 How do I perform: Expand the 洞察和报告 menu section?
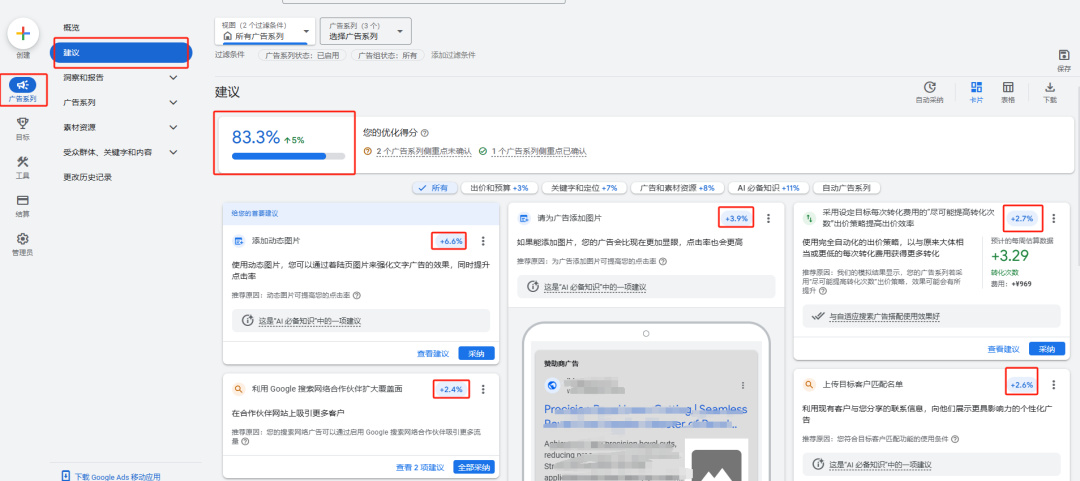coord(121,78)
